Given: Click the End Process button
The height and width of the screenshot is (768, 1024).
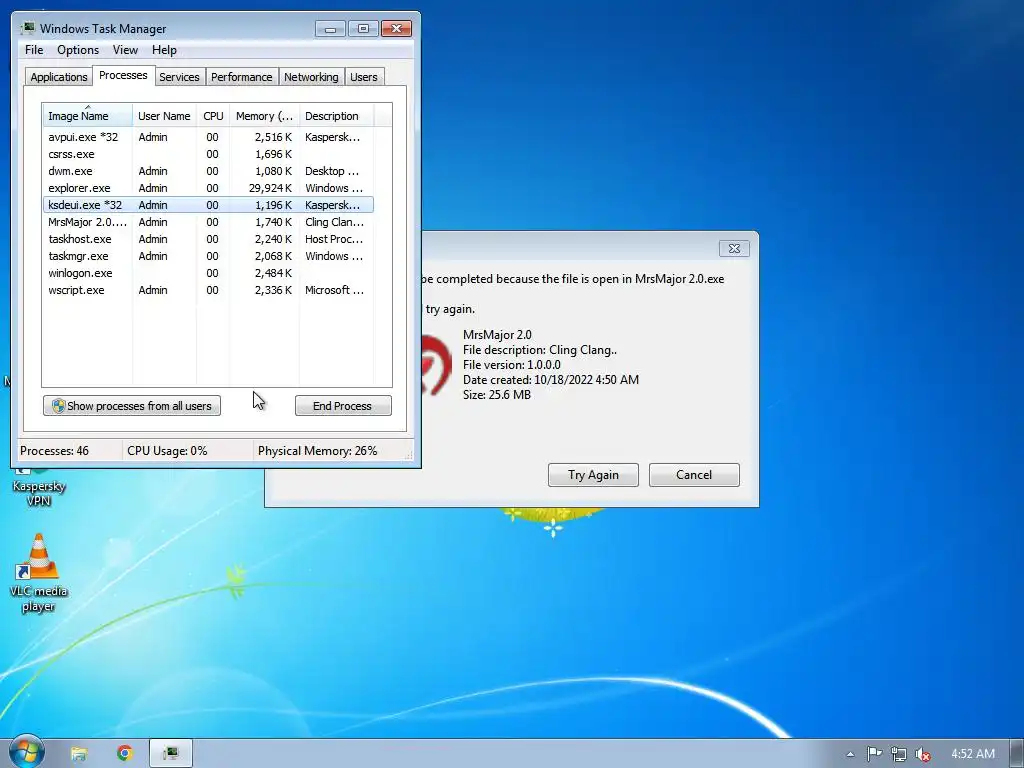Looking at the screenshot, I should 343,406.
